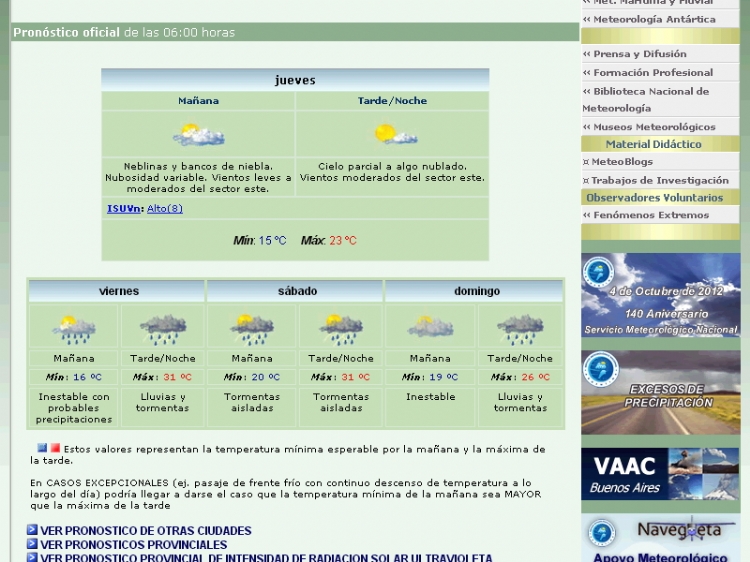Open the 140 Aniversario Servicio Meteorológico banner
Screen dimensions: 750x562
tap(661, 295)
